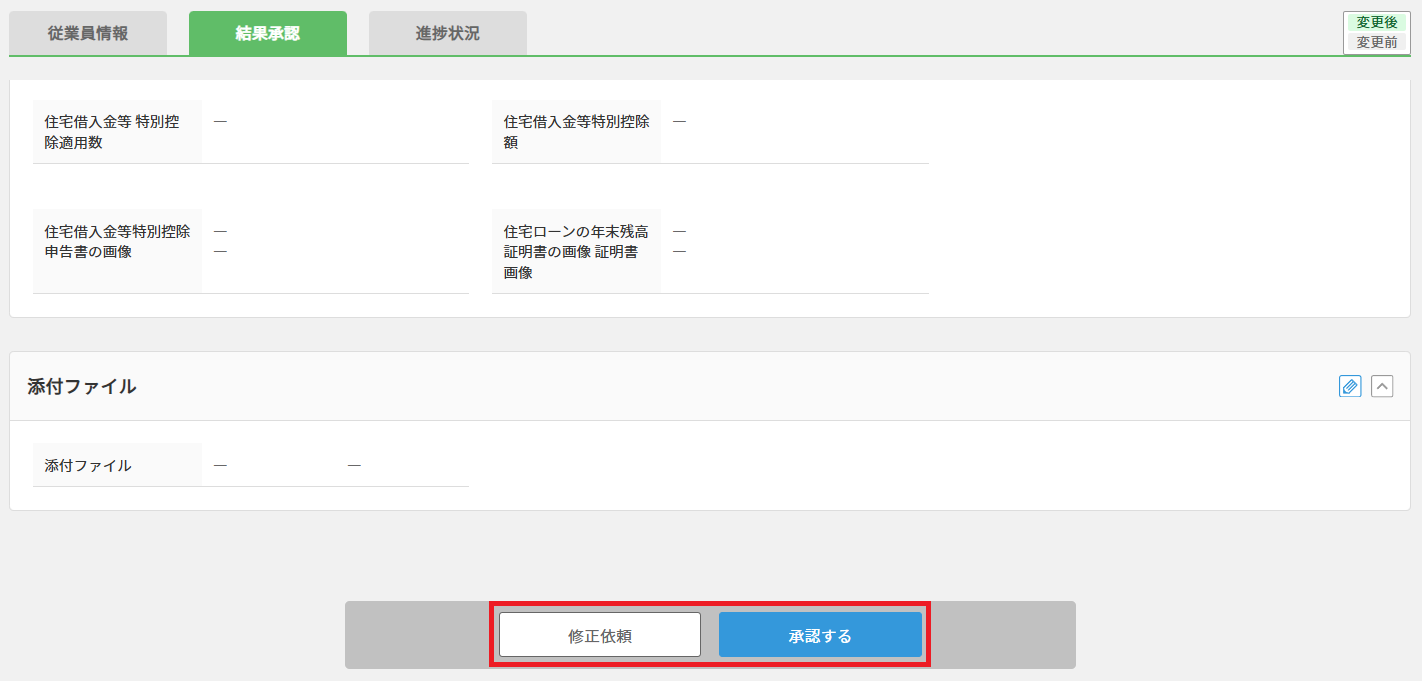The height and width of the screenshot is (681, 1422).
Task: Click the dash value beside 特別控除適用数
Action: pyautogui.click(x=220, y=122)
